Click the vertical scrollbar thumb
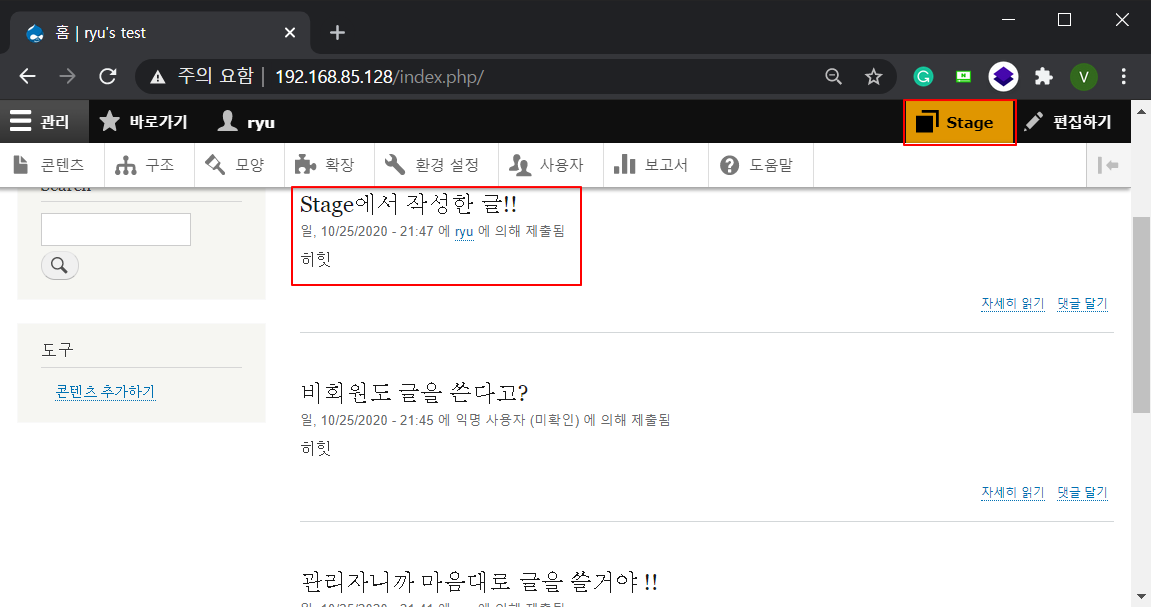The width and height of the screenshot is (1151, 607). [x=1141, y=314]
